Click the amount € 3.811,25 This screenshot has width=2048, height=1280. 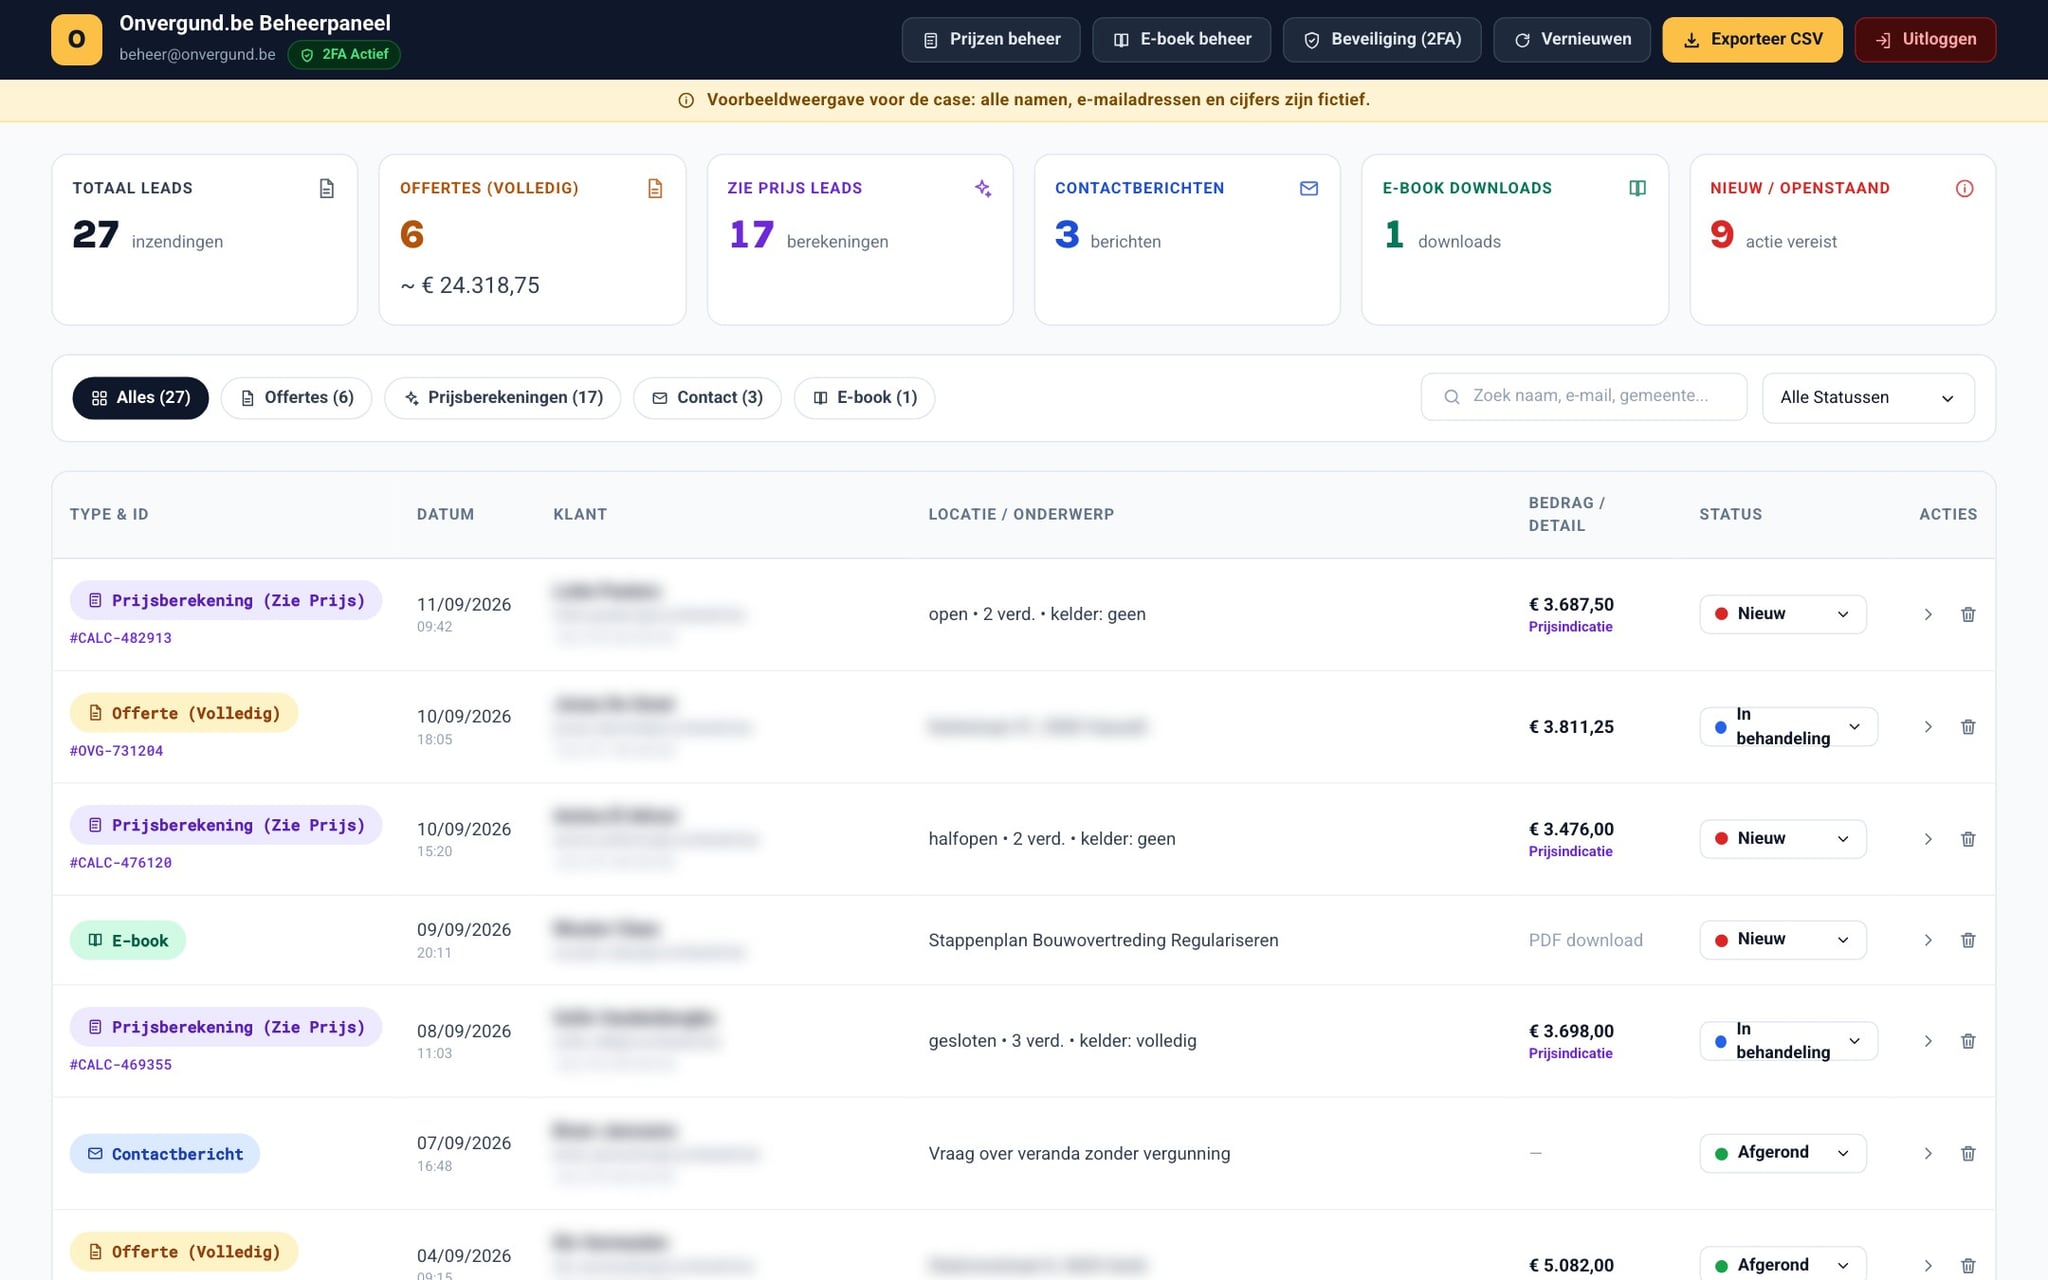pos(1571,727)
